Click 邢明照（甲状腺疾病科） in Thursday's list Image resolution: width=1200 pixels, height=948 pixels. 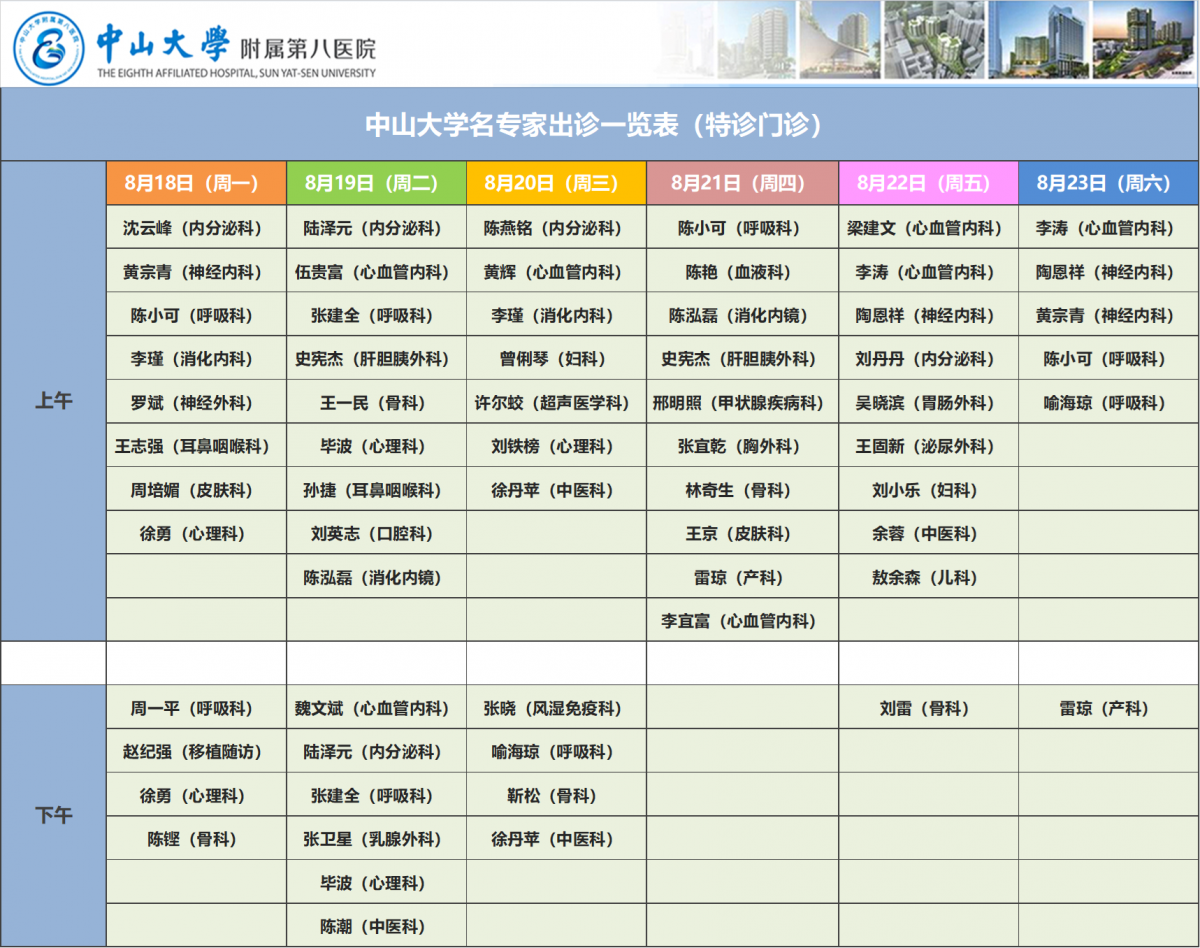pyautogui.click(x=742, y=403)
